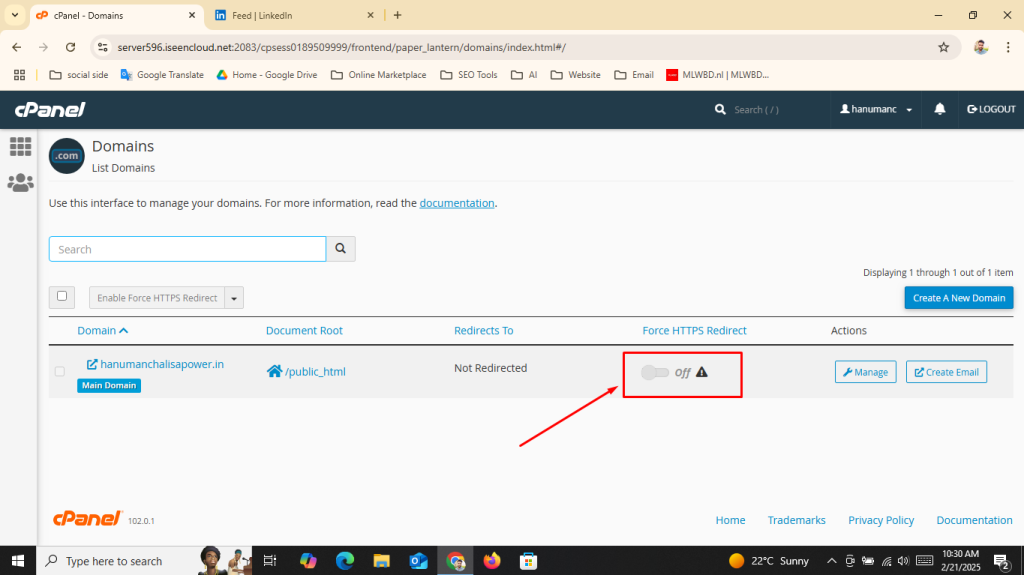Open User Manager people icon in sidebar
Viewport: 1024px width, 575px height.
coord(20,182)
